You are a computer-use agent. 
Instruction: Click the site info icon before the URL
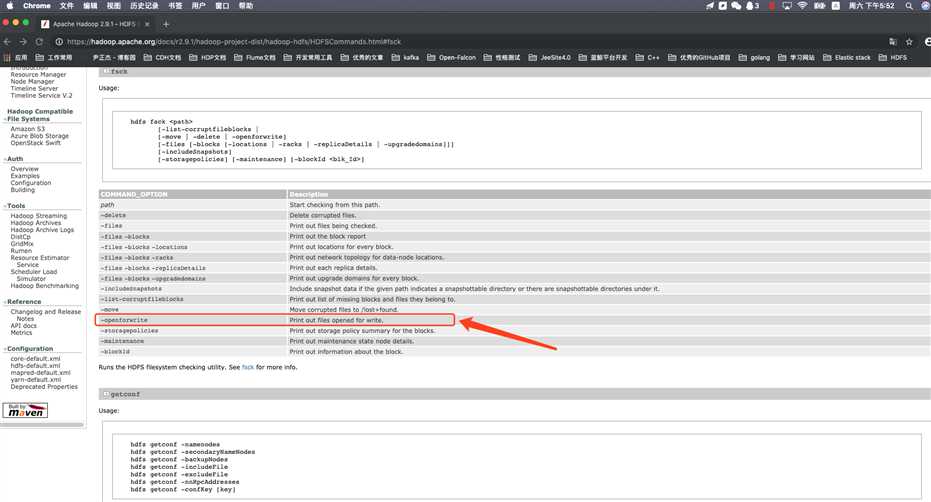pyautogui.click(x=59, y=42)
